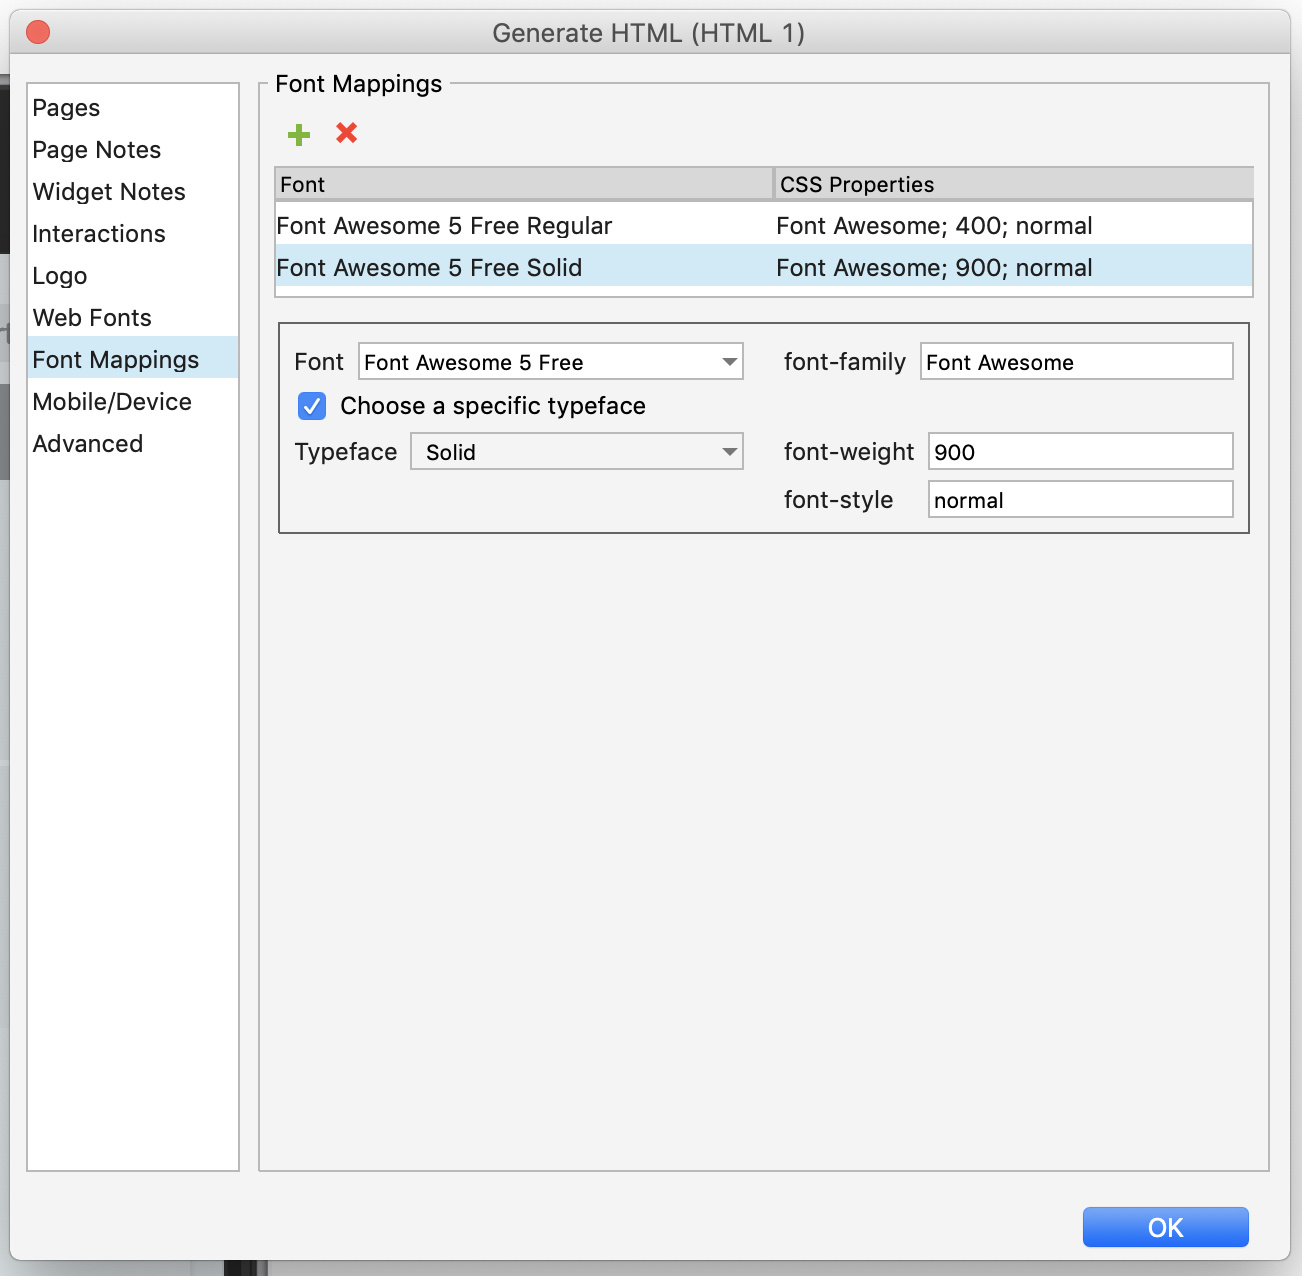This screenshot has height=1276, width=1302.
Task: Open the Pages section
Action: point(66,108)
